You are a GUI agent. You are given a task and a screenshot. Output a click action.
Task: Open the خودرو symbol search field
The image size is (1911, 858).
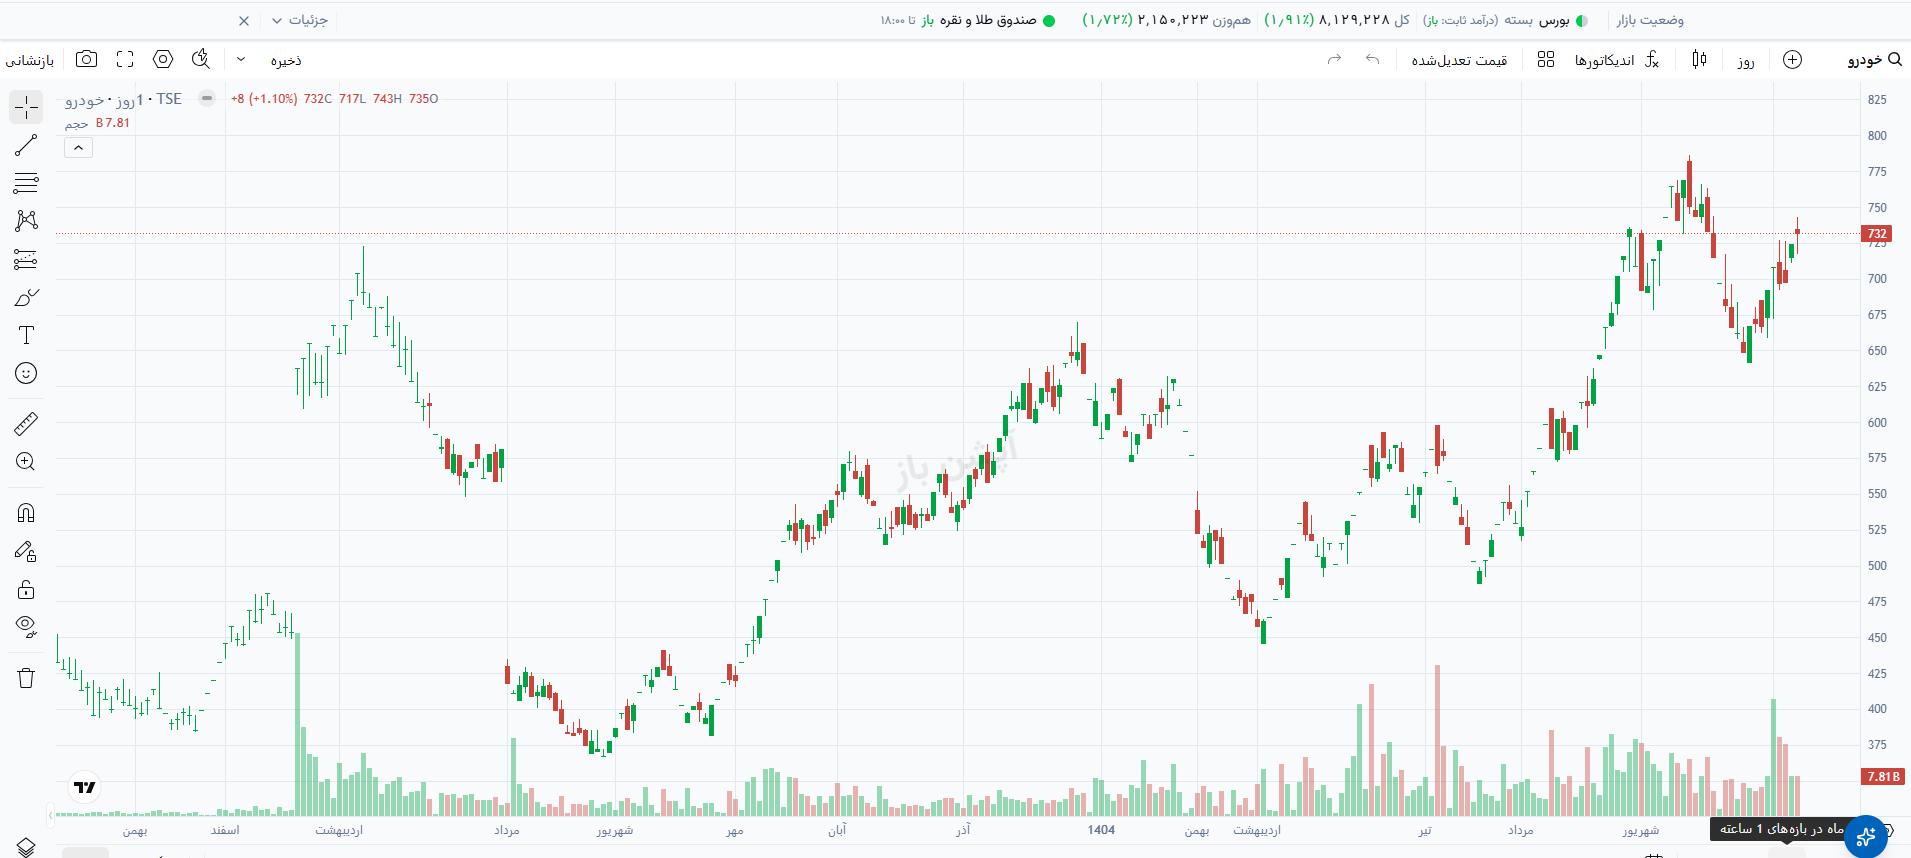pos(1875,60)
